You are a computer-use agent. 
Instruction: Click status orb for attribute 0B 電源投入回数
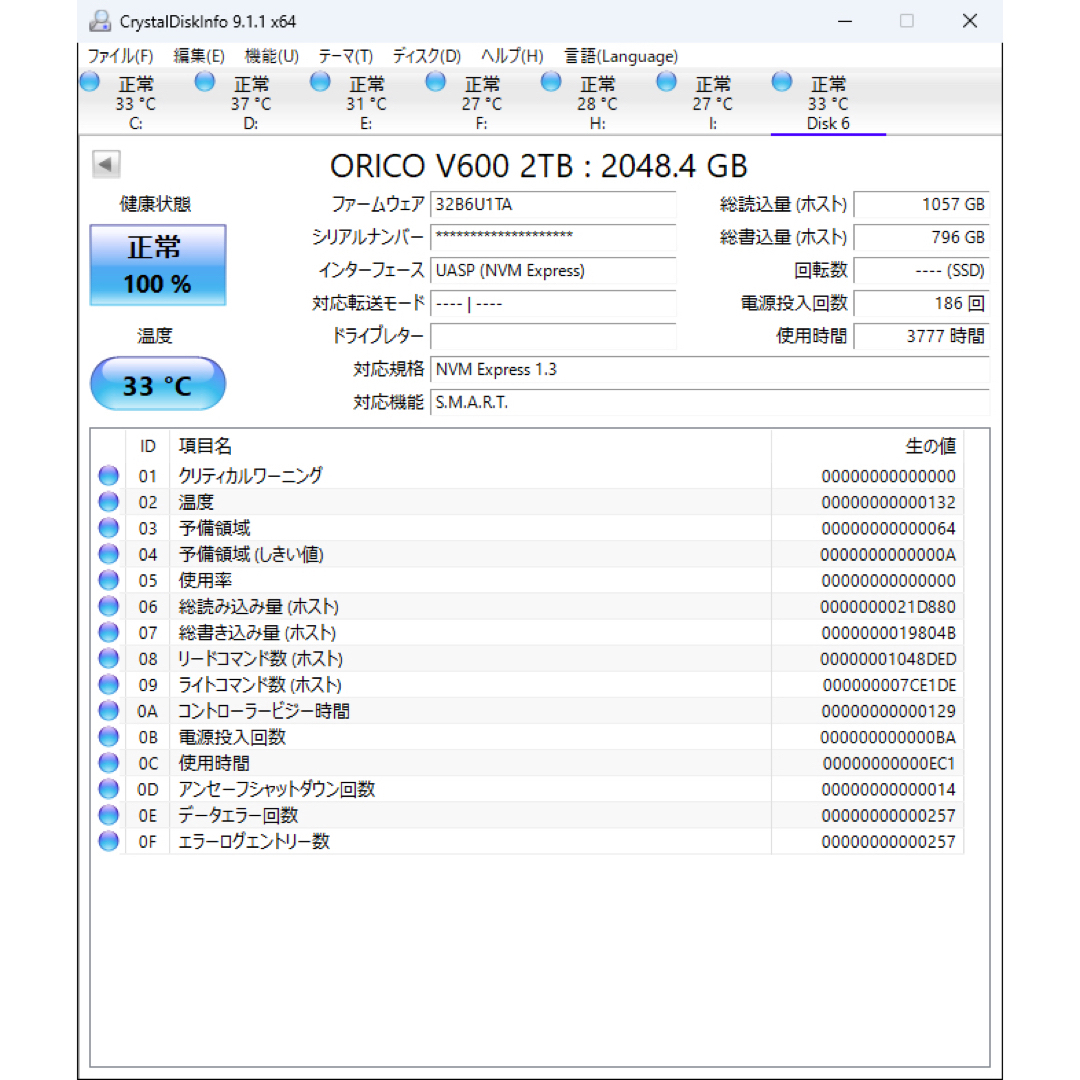108,737
